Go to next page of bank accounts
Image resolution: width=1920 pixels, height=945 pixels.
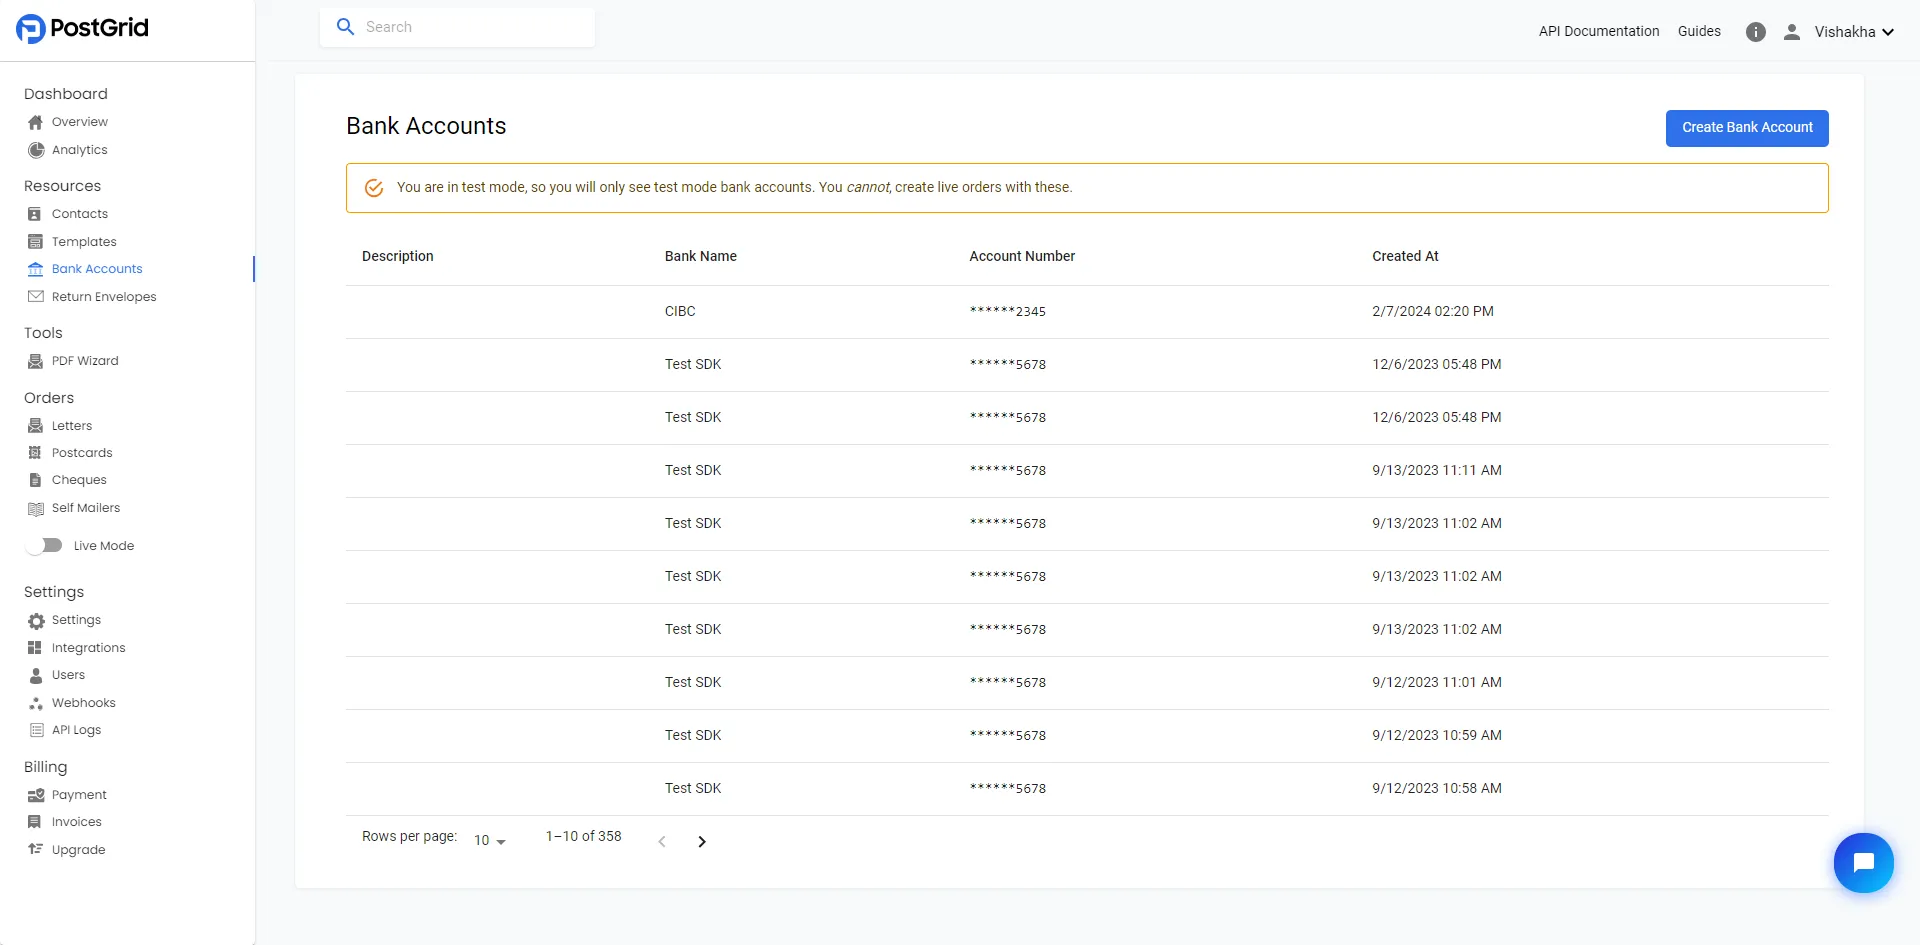(x=702, y=841)
